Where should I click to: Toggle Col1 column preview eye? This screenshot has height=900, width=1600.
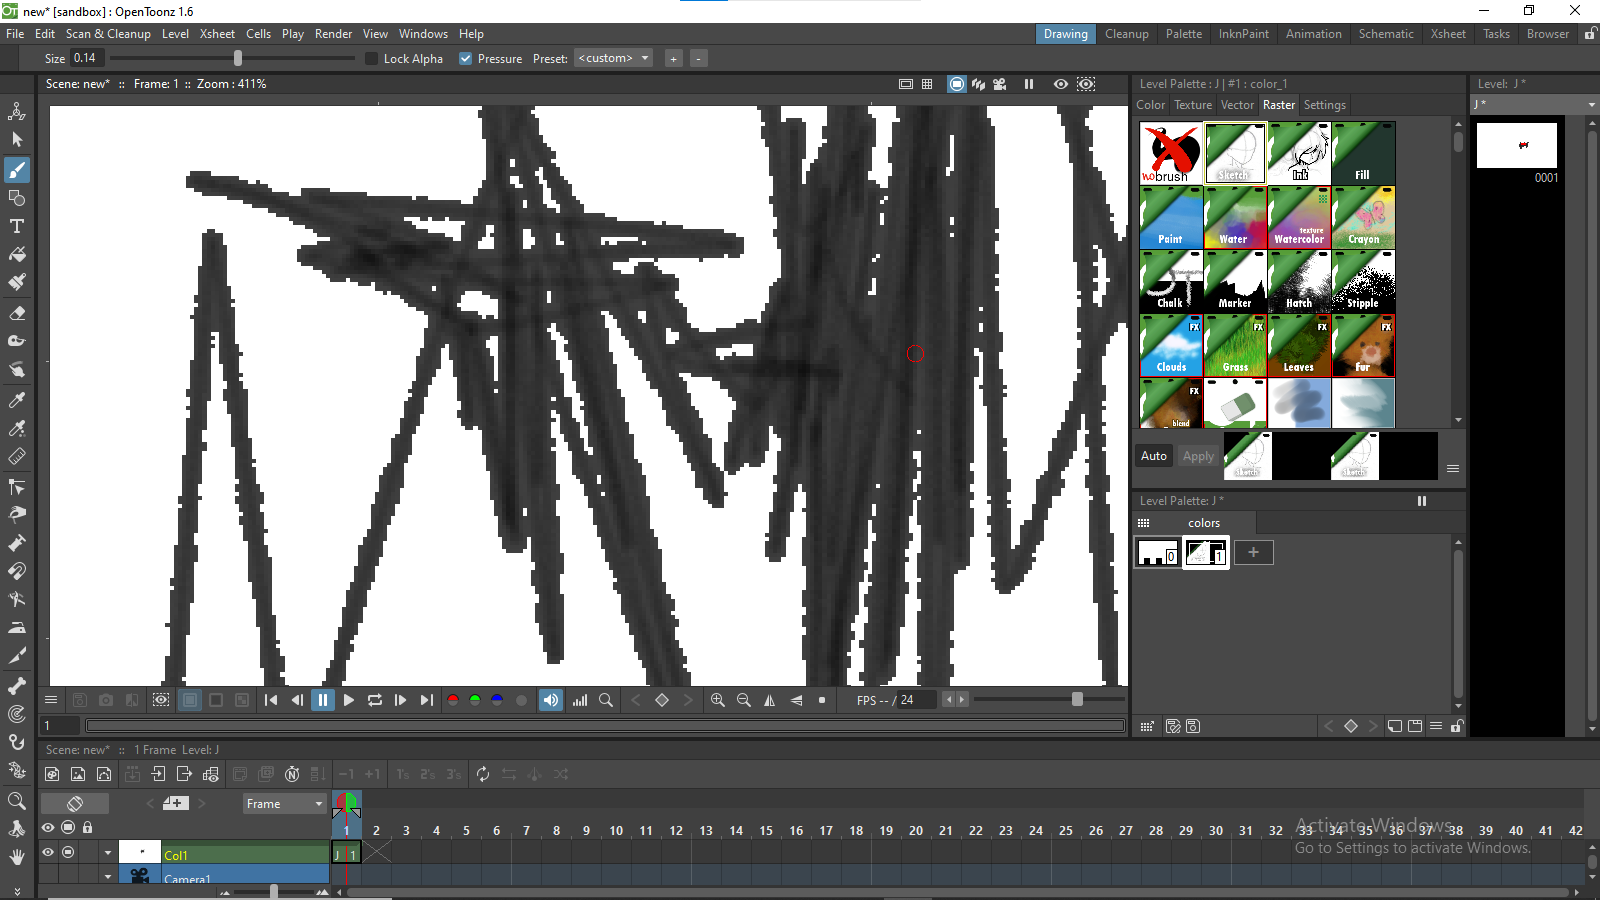coord(48,852)
